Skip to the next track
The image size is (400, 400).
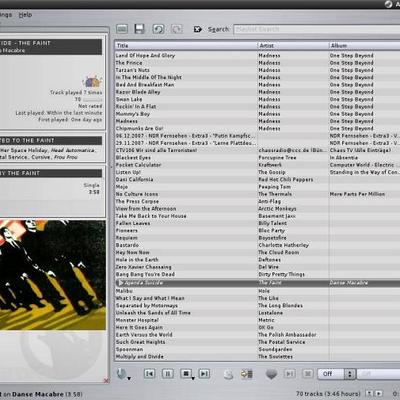click(204, 374)
